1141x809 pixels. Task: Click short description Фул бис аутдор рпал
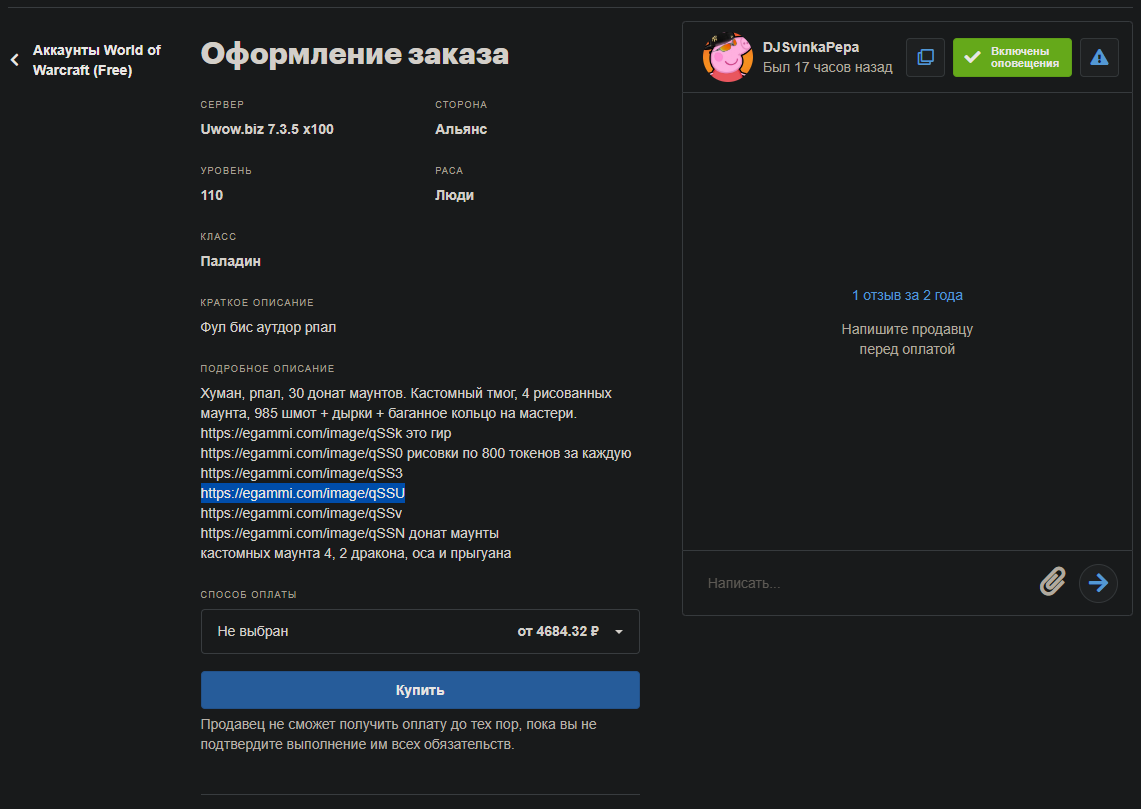[269, 327]
